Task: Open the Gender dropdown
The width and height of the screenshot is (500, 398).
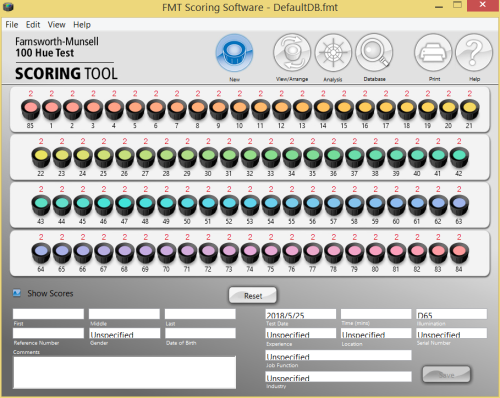Action: (124, 333)
